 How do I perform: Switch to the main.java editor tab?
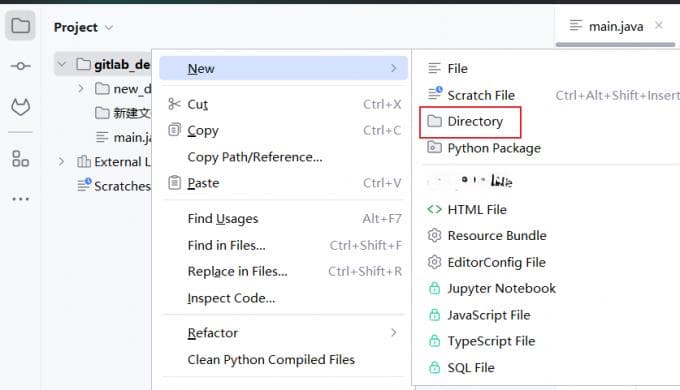pyautogui.click(x=615, y=26)
